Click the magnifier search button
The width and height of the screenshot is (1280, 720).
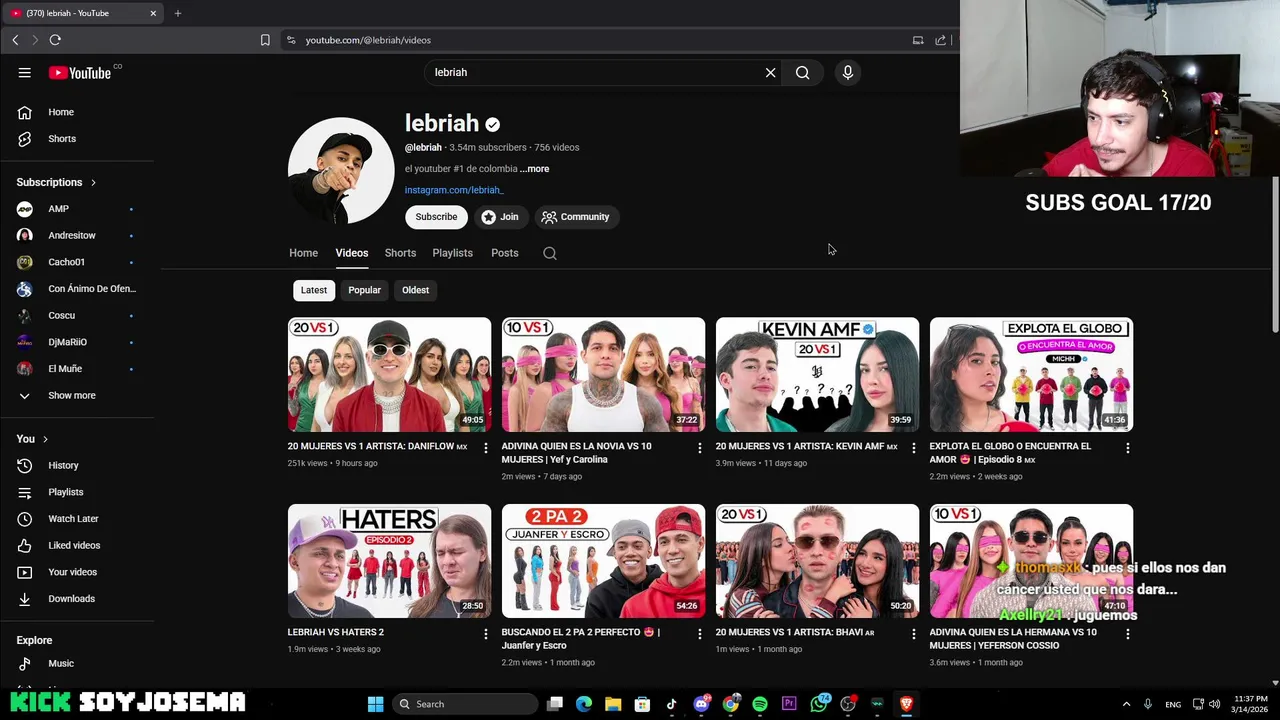802,72
